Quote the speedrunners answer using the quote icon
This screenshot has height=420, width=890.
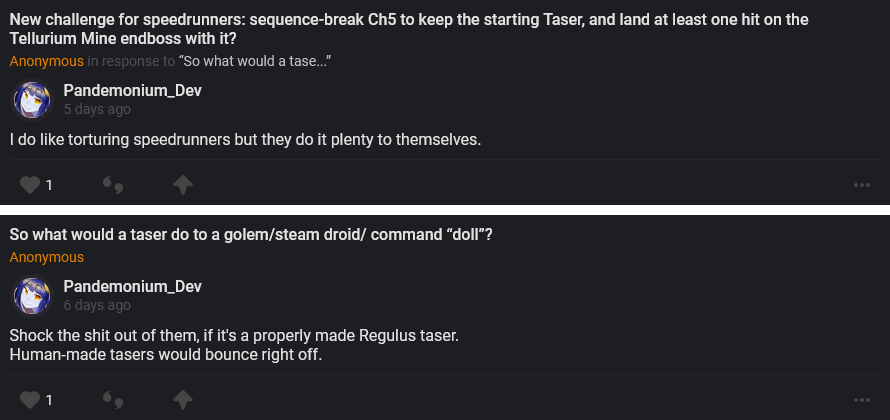pos(114,185)
